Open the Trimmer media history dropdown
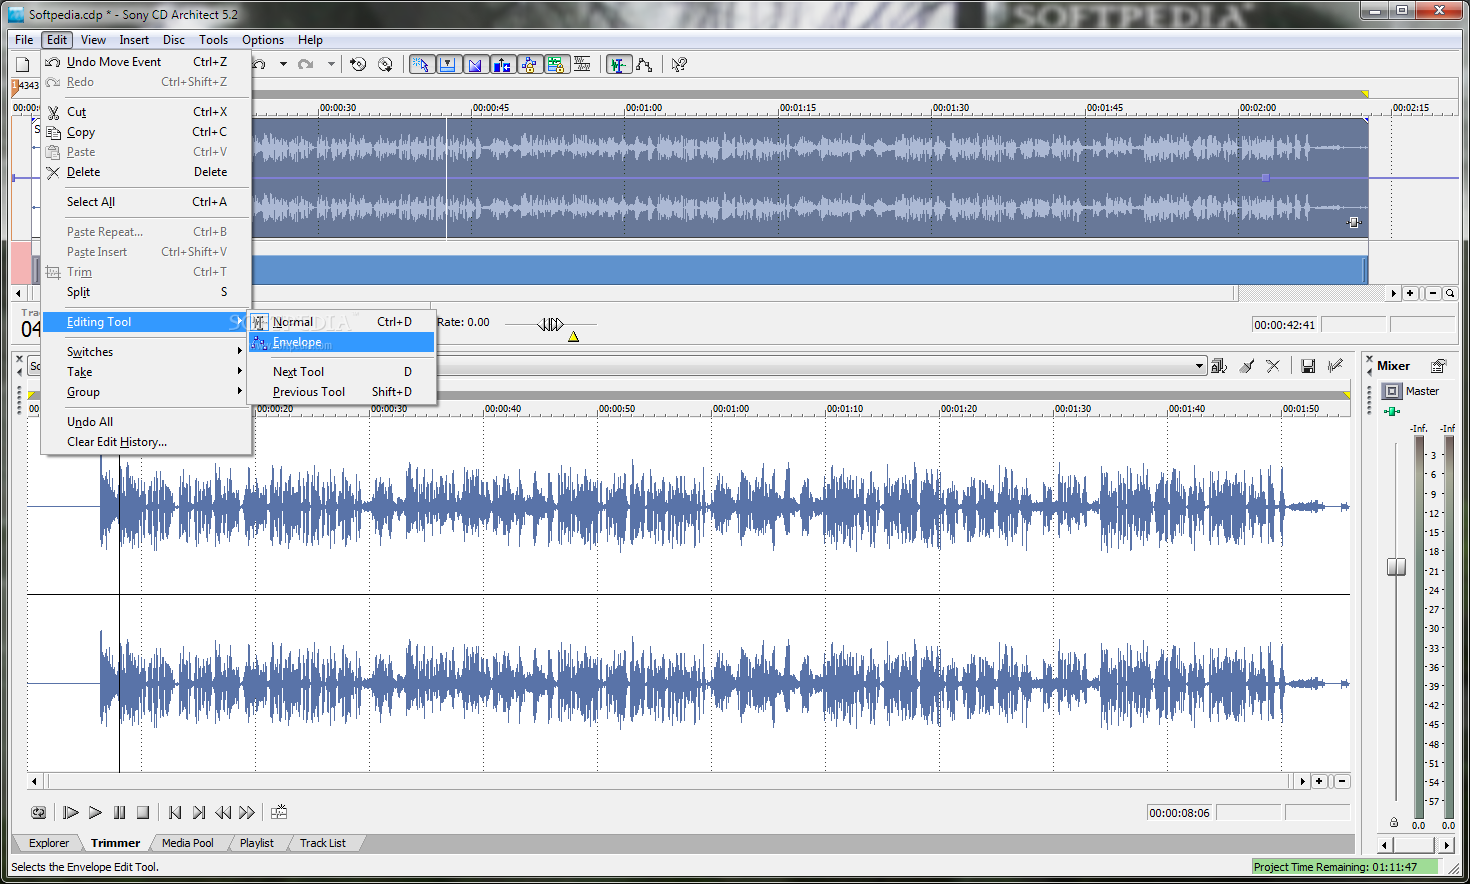Viewport: 1470px width, 884px height. [1200, 366]
